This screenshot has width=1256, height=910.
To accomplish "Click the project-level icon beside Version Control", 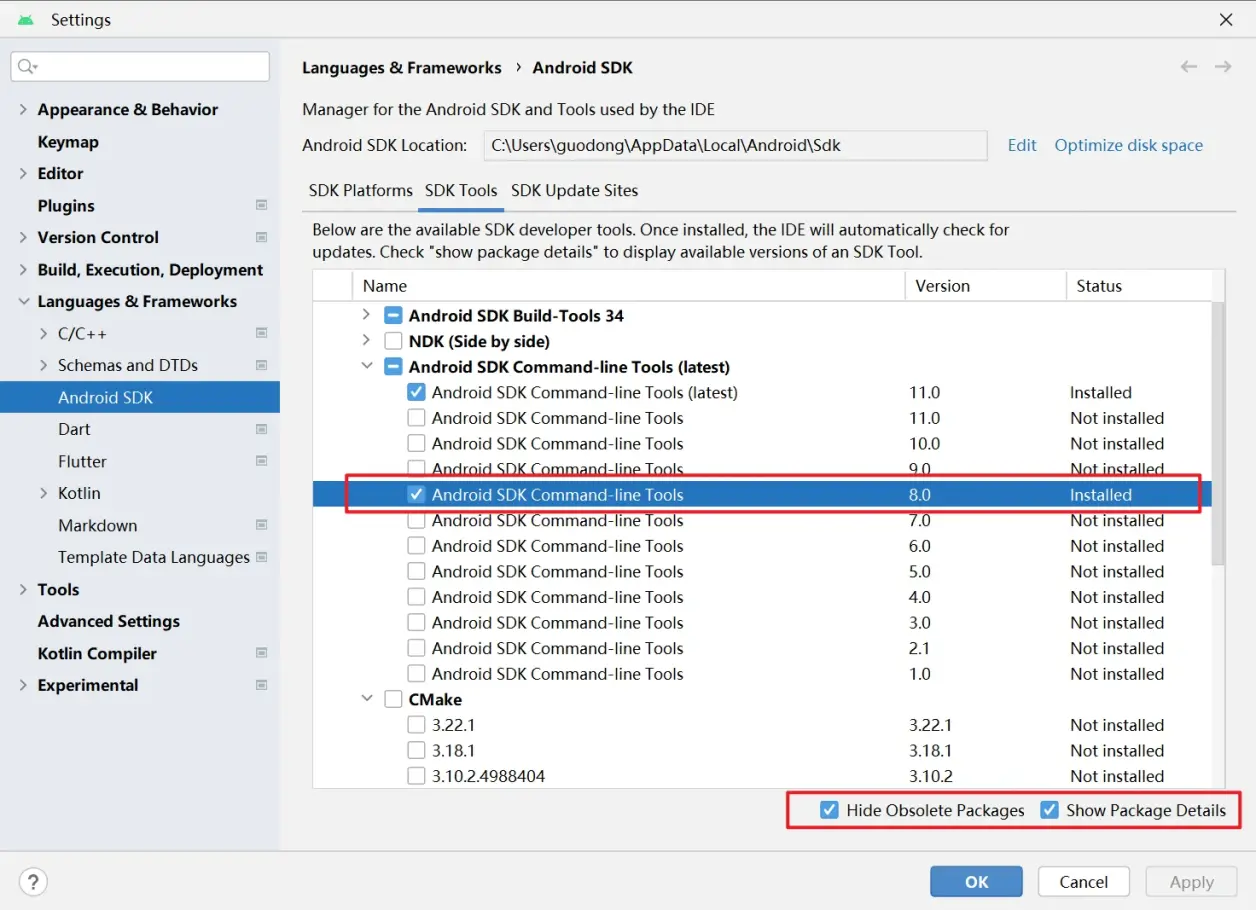I will 262,237.
